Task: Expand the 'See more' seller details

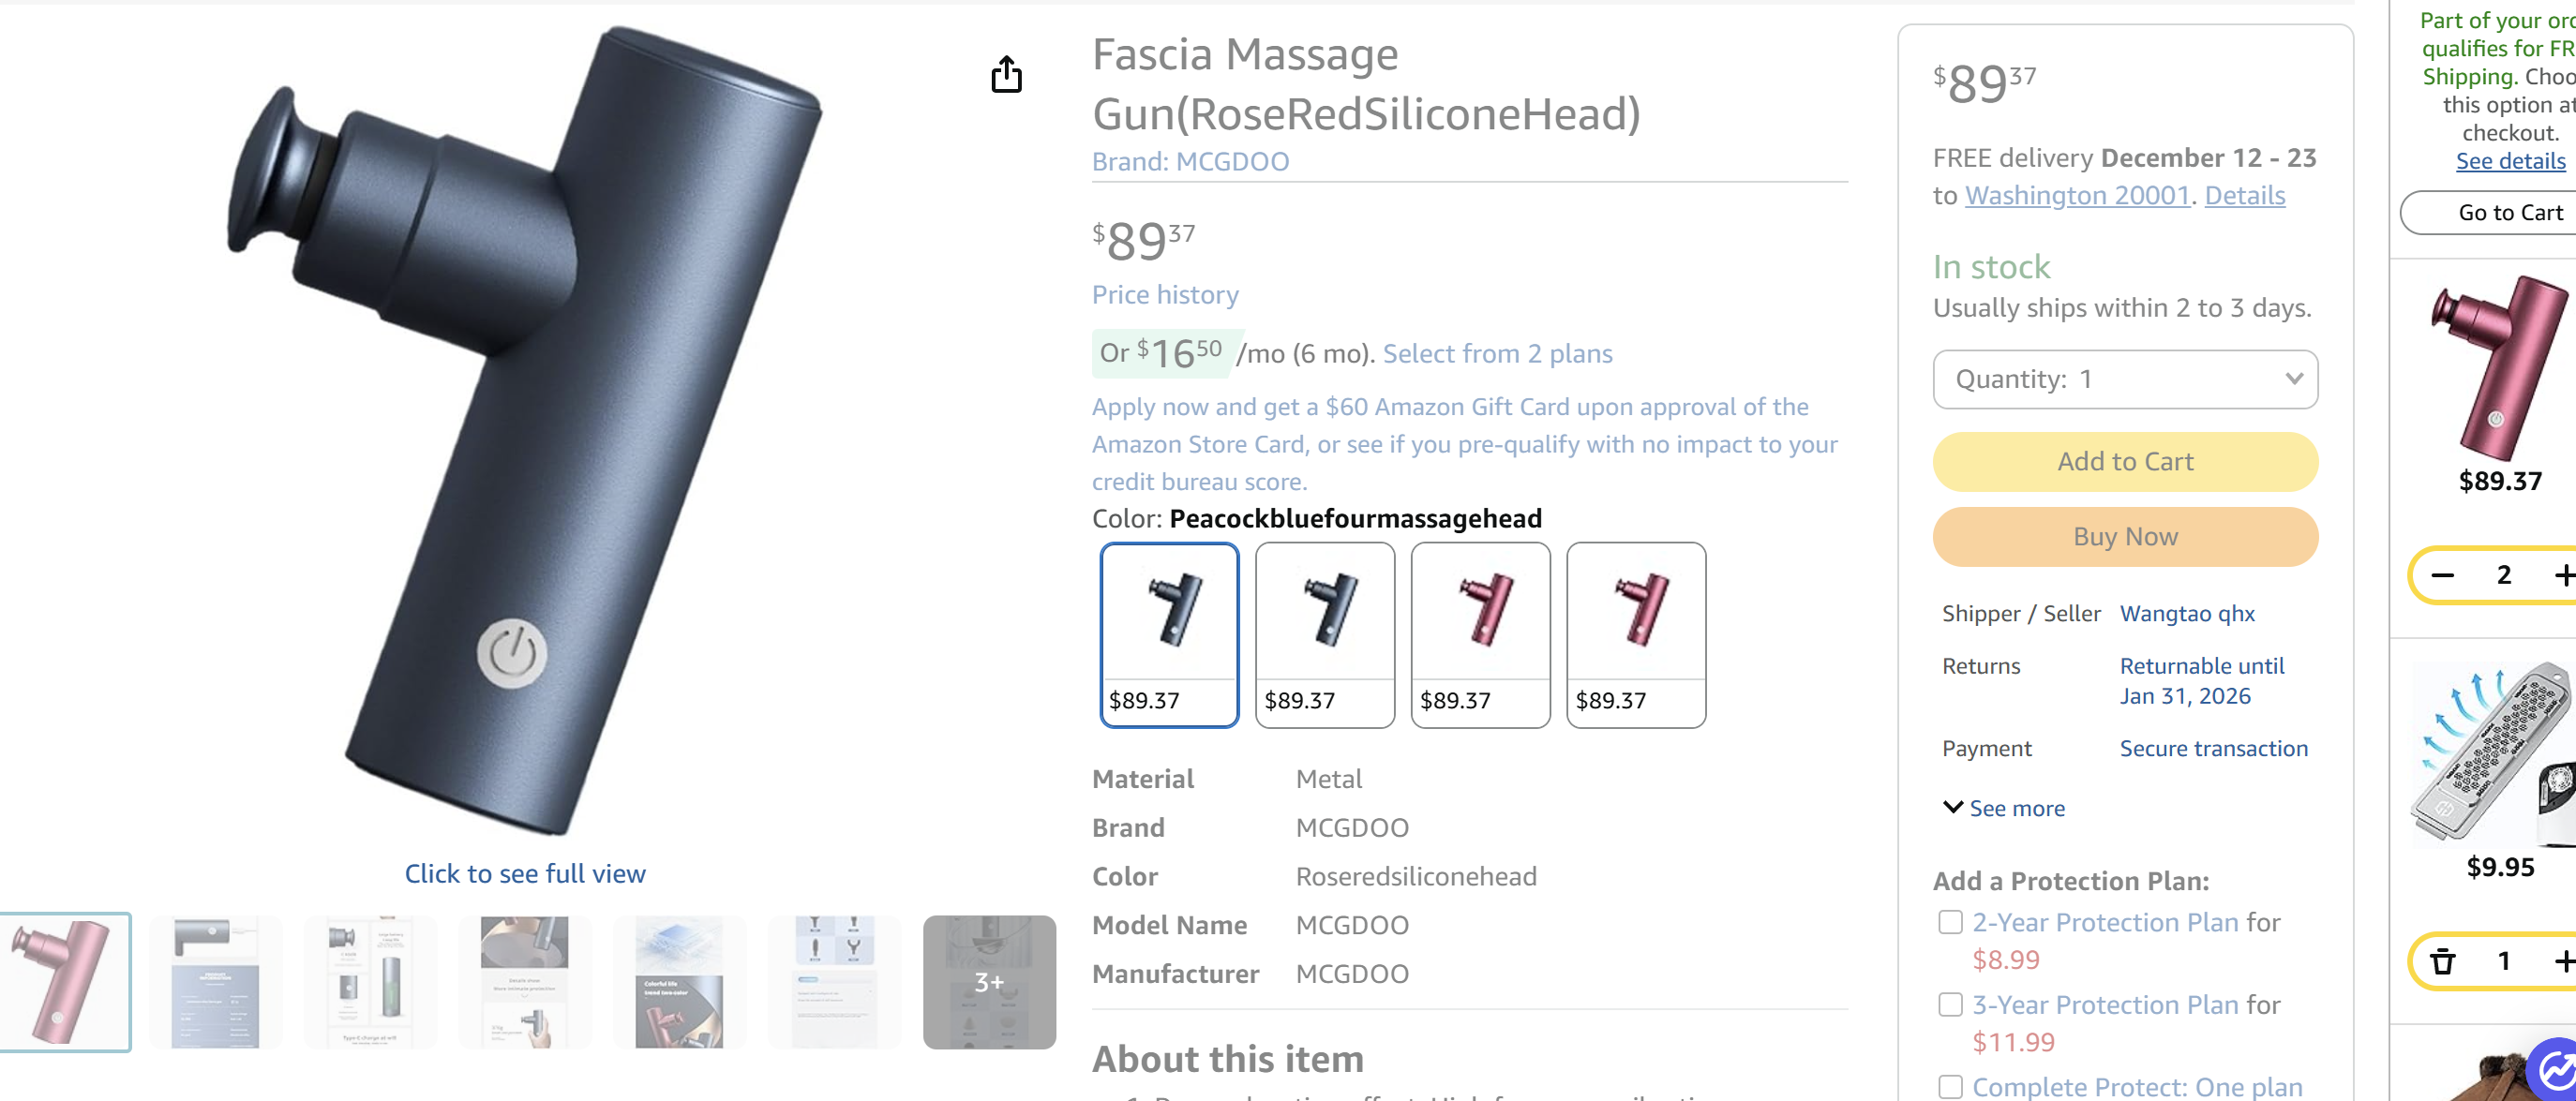Action: (x=2004, y=808)
